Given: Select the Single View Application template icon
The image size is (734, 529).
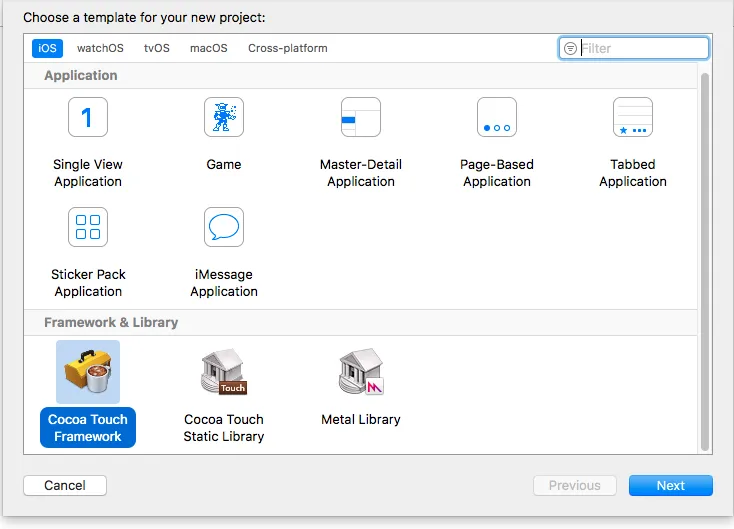Looking at the screenshot, I should click(x=88, y=118).
